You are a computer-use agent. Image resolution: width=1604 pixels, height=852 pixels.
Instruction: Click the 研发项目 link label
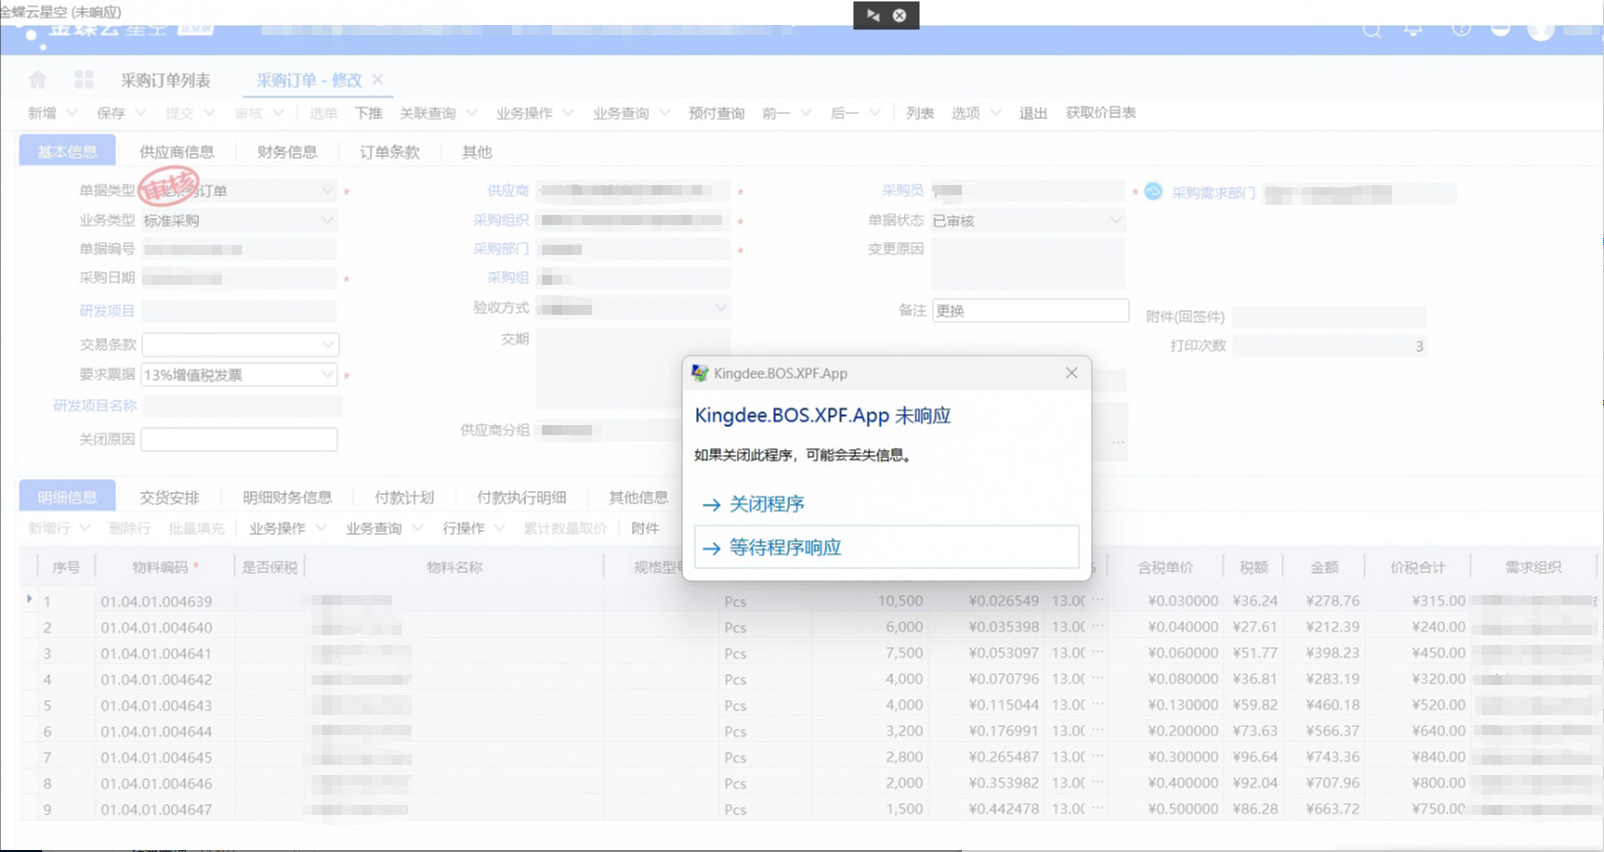coord(107,311)
